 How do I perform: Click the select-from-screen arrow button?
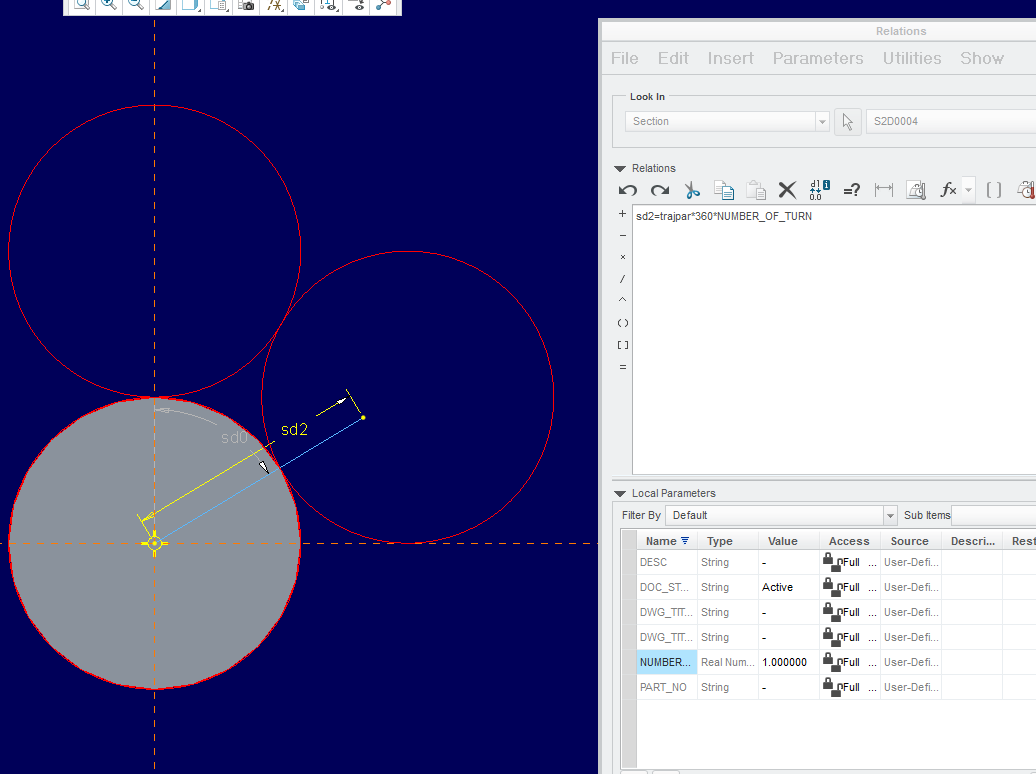tap(848, 122)
